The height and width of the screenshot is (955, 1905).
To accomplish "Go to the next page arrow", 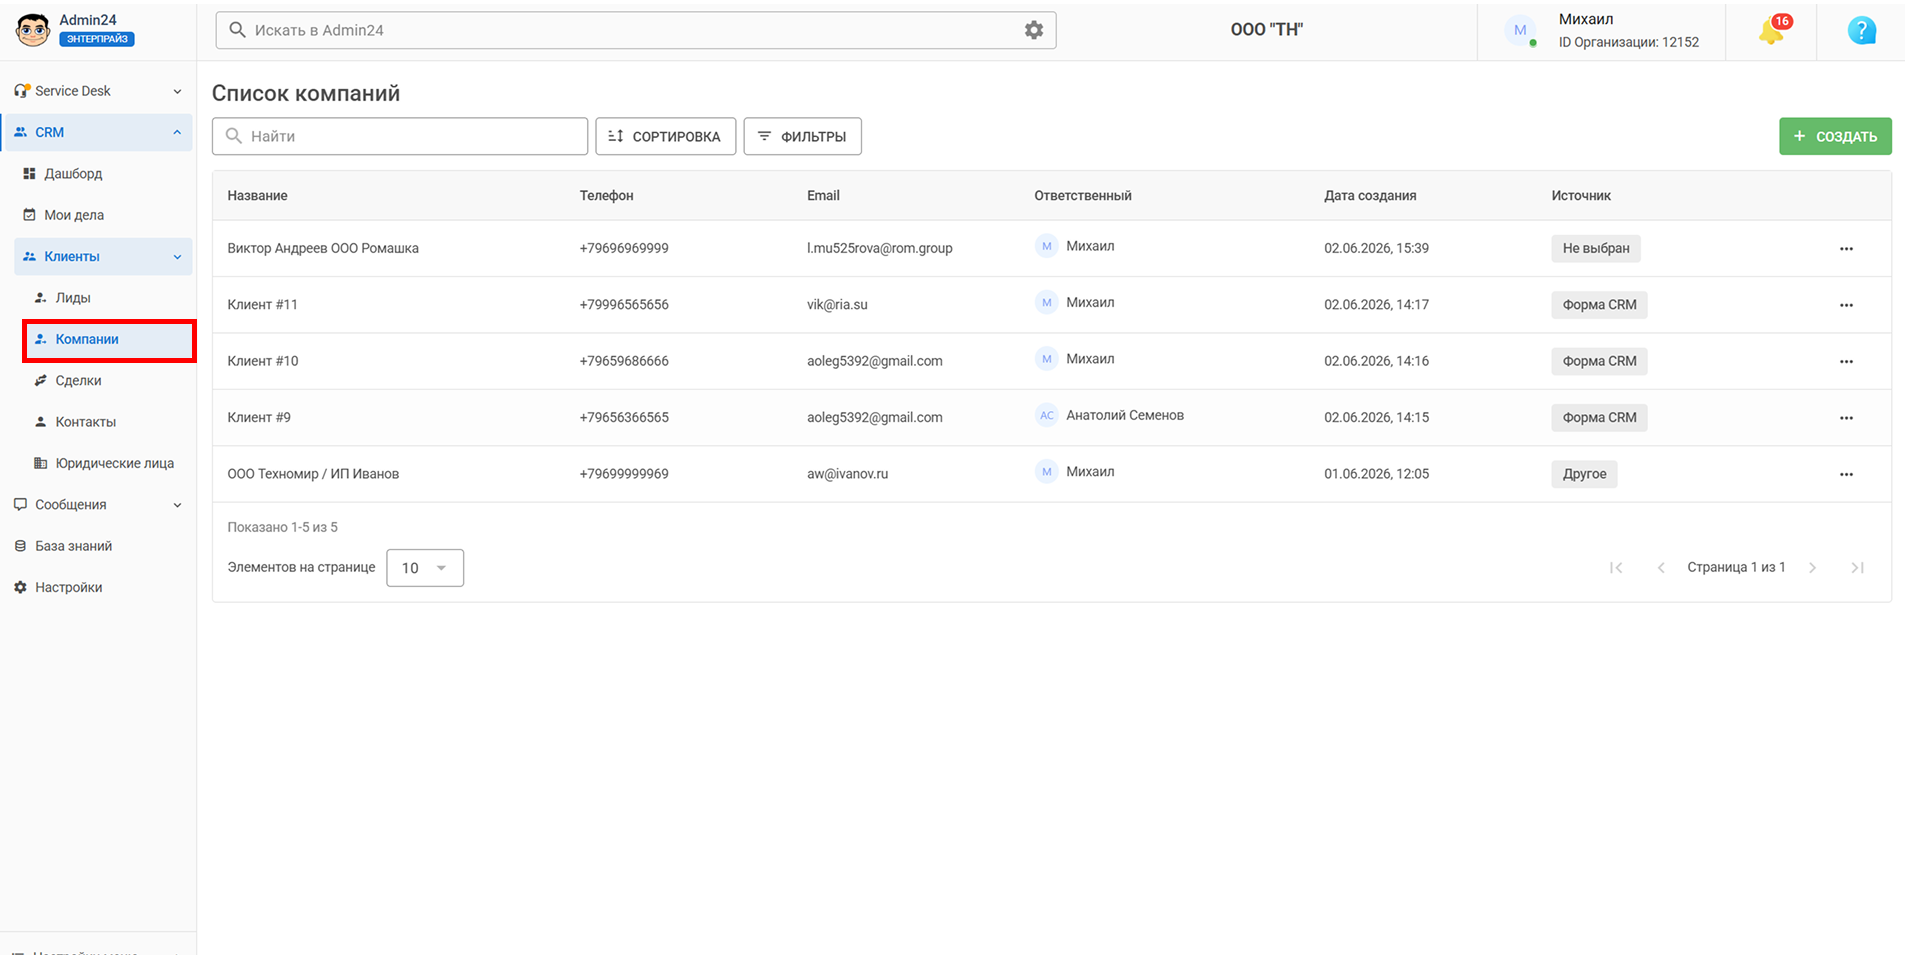I will (1812, 568).
